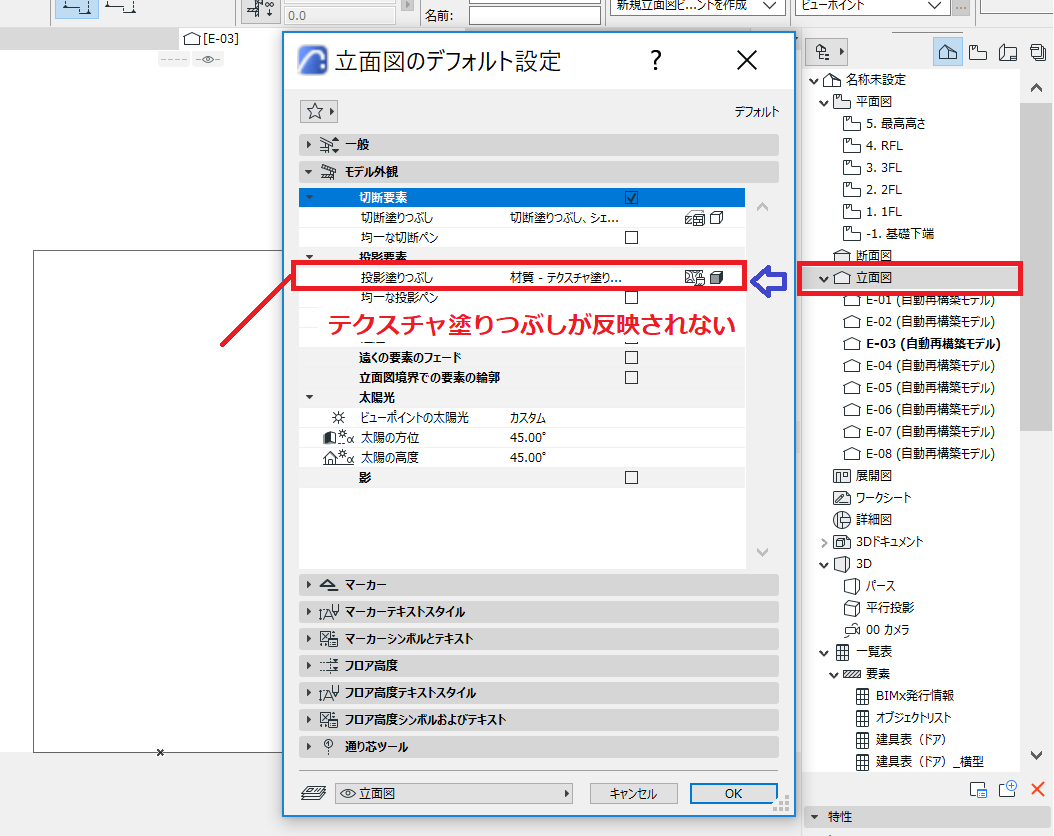Viewport: 1054px width, 836px height.
Task: Expand the 3Dドキュメント tree node
Action: tap(824, 542)
